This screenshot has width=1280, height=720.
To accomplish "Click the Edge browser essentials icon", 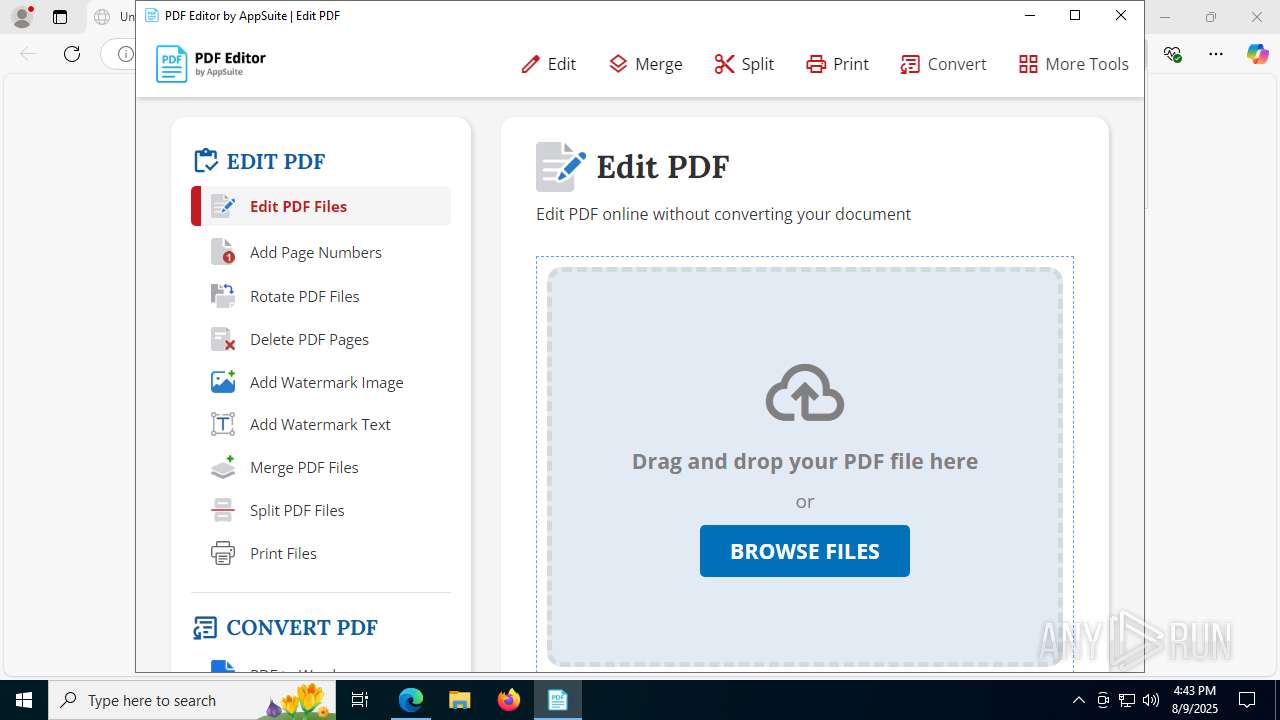I will pos(1173,54).
